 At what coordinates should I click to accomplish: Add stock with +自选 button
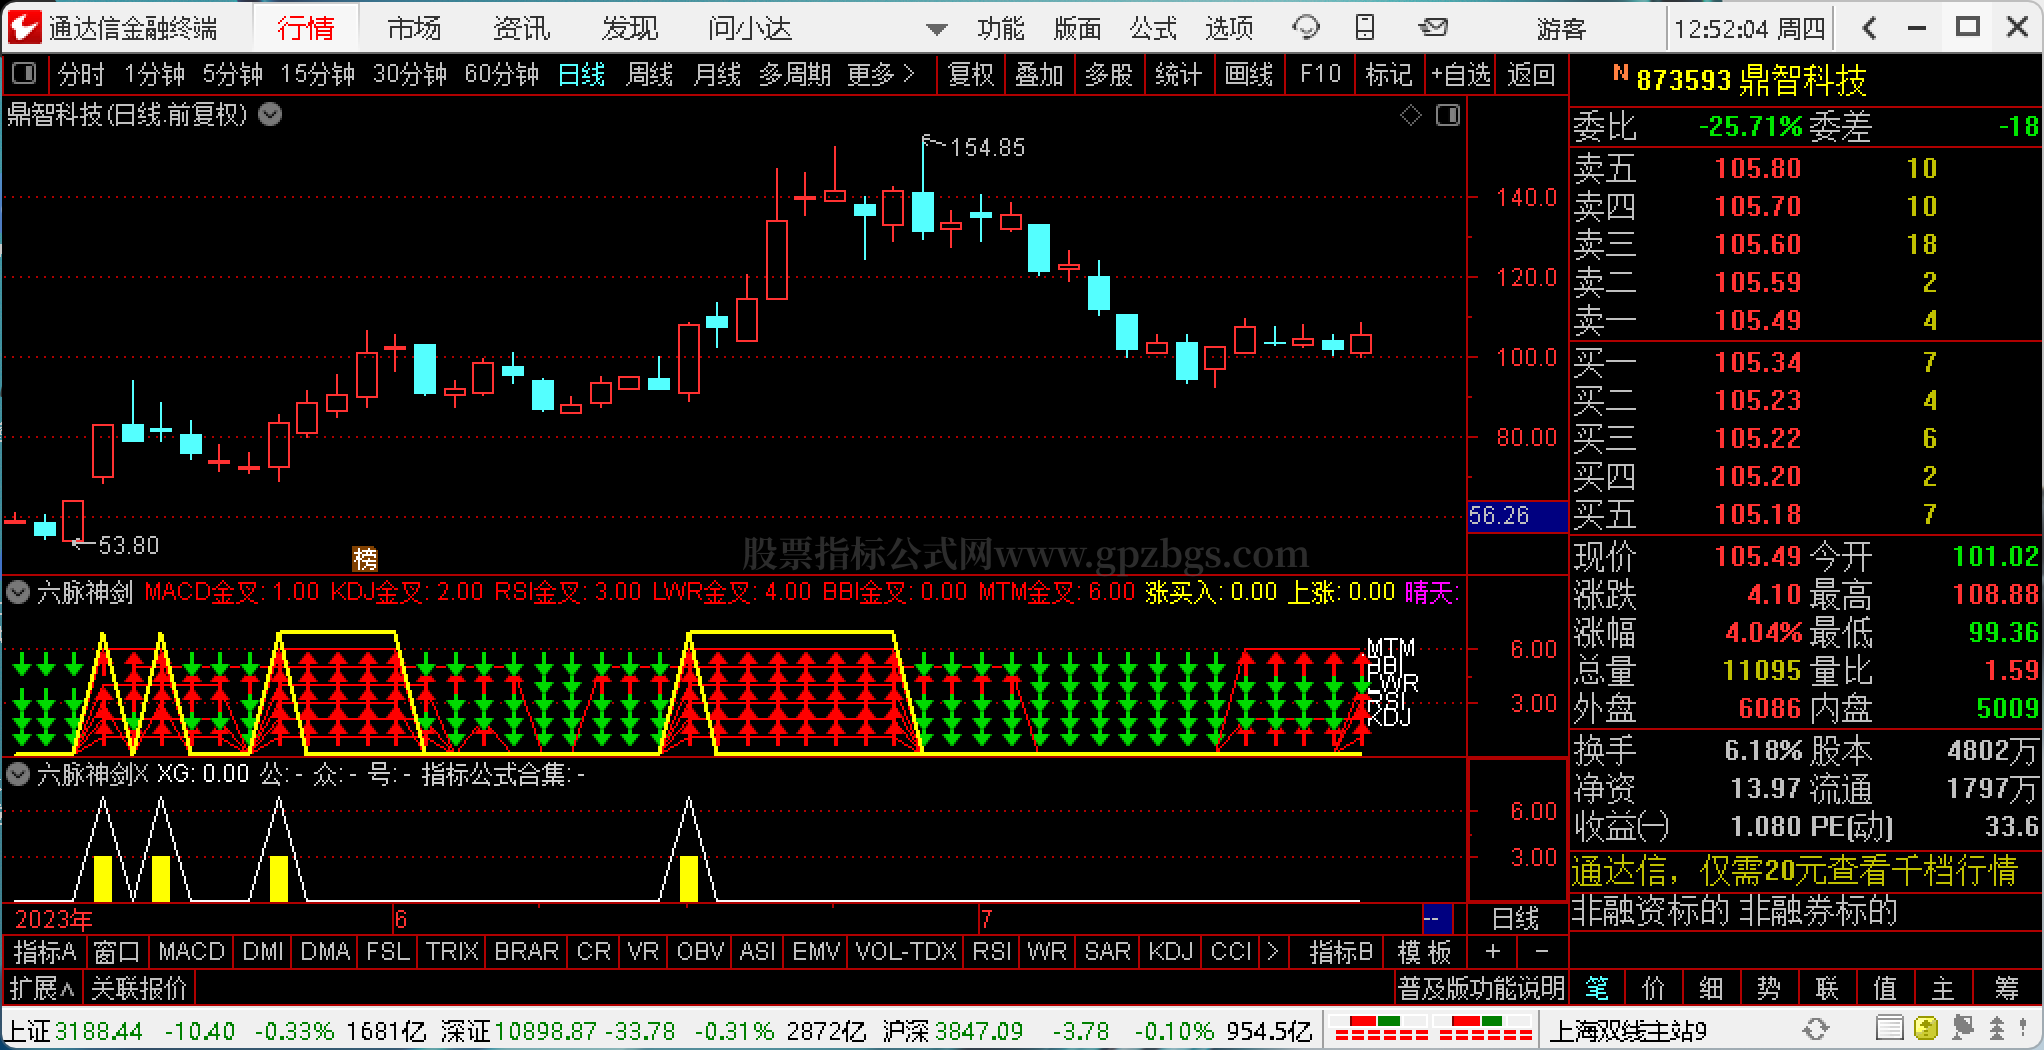click(1461, 74)
